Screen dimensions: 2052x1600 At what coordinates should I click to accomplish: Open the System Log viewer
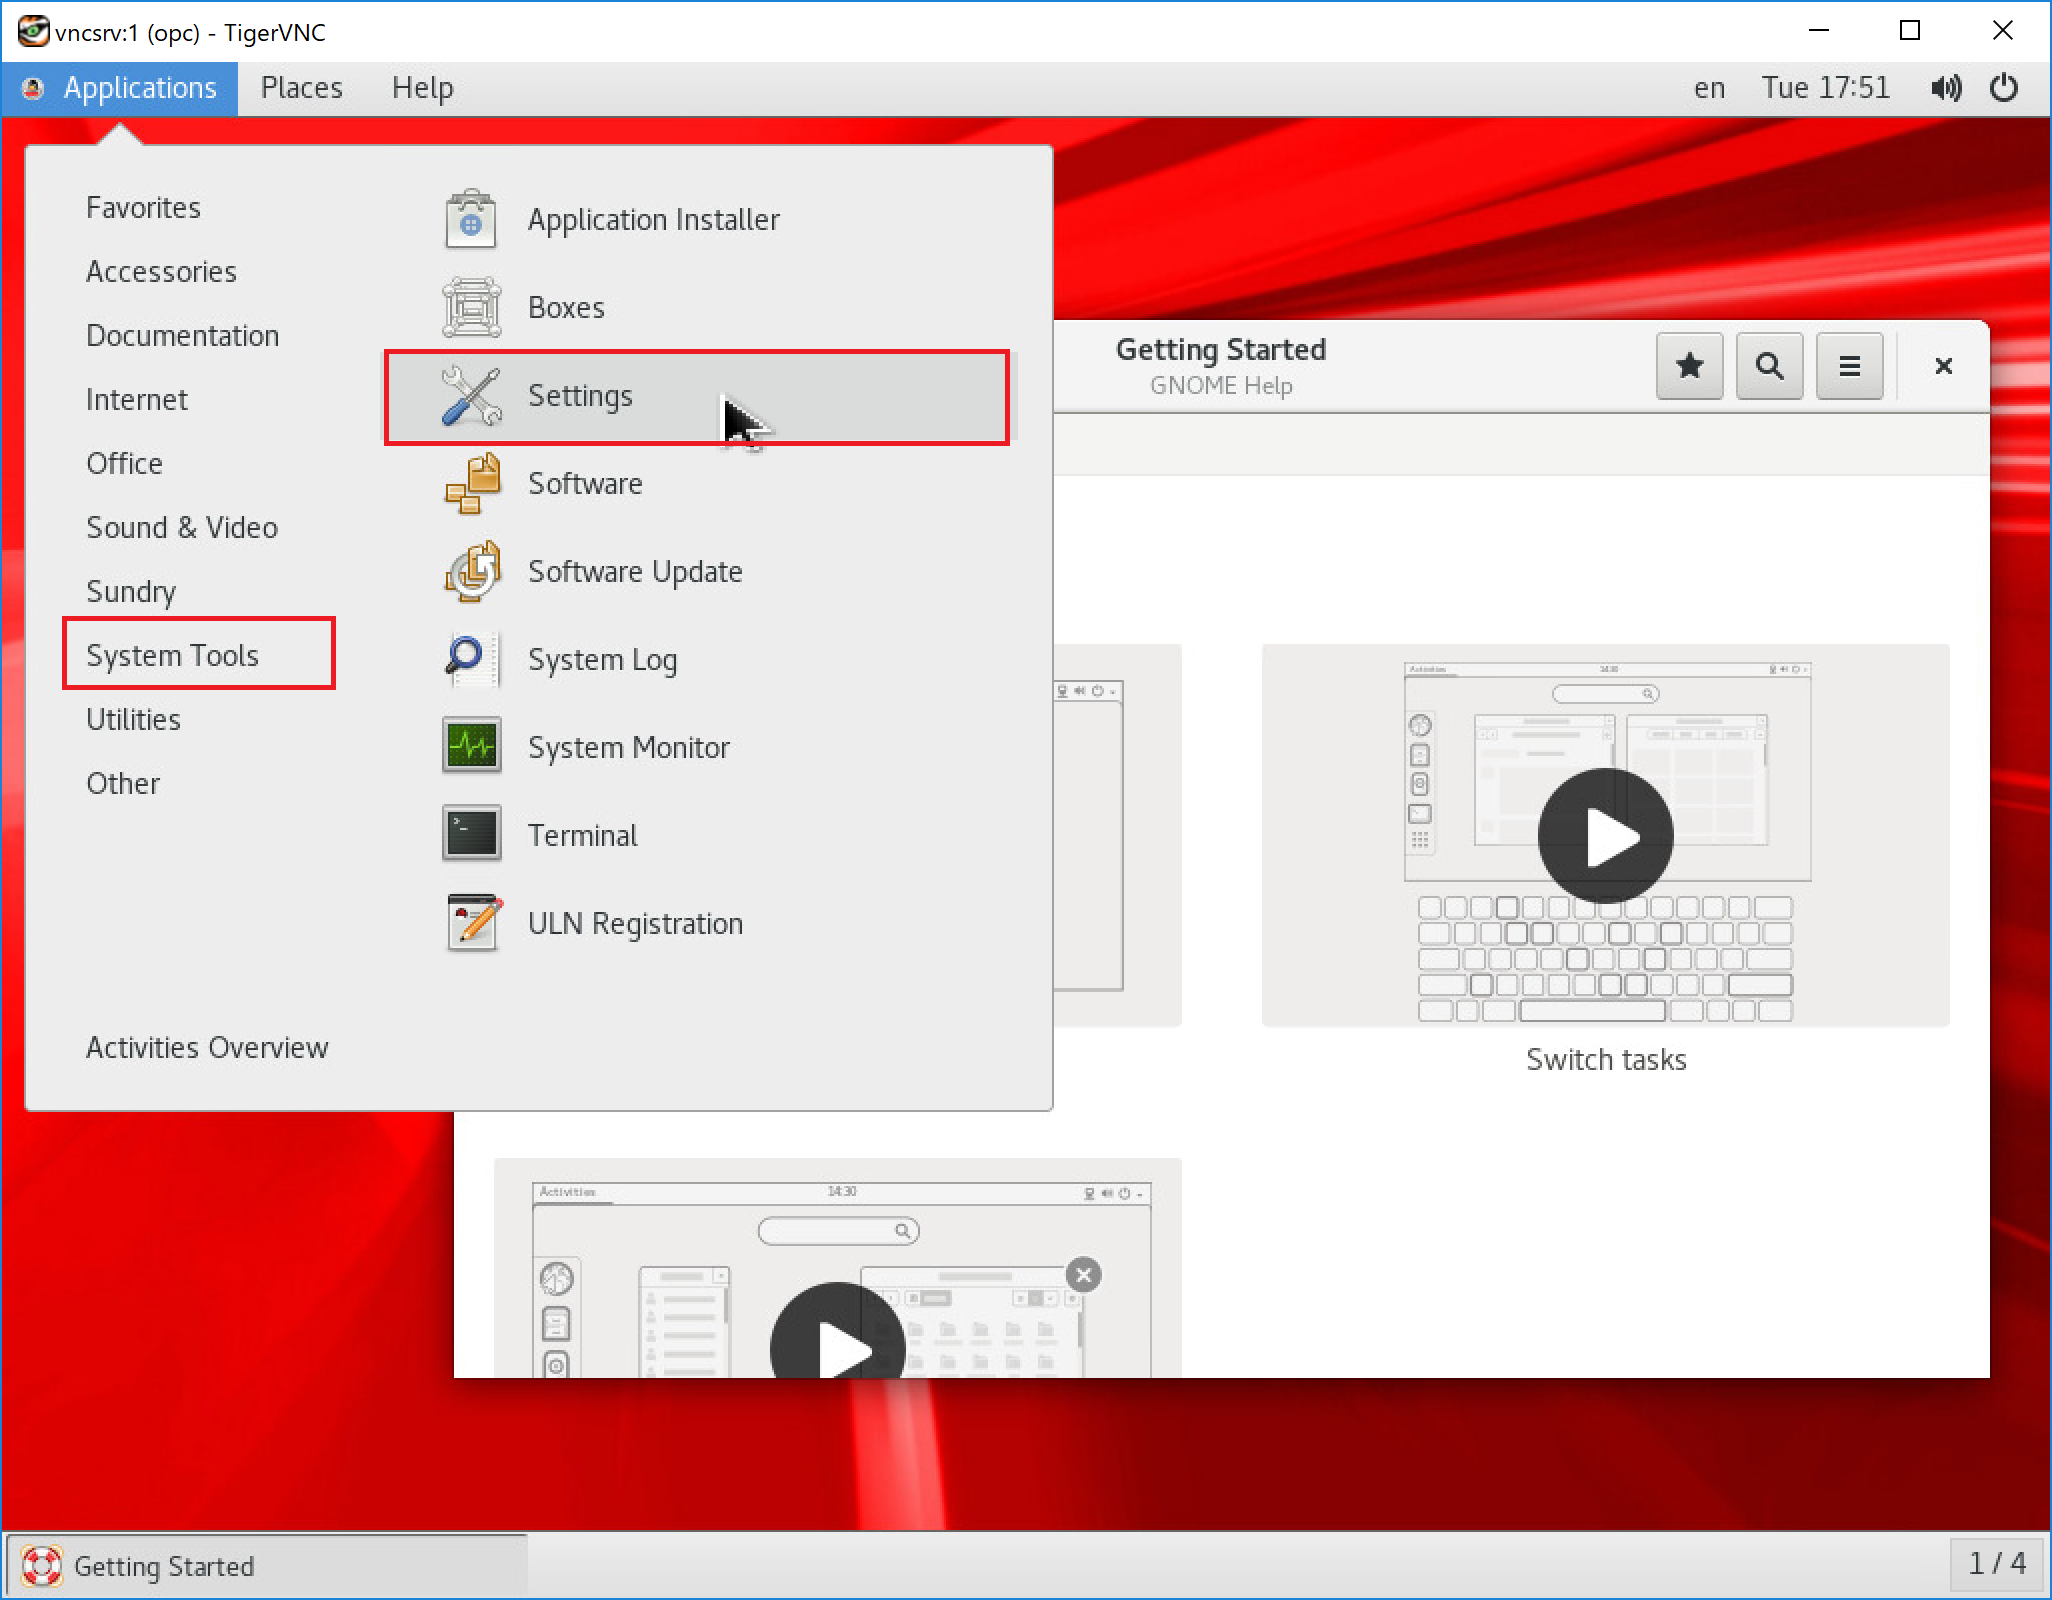[x=601, y=659]
